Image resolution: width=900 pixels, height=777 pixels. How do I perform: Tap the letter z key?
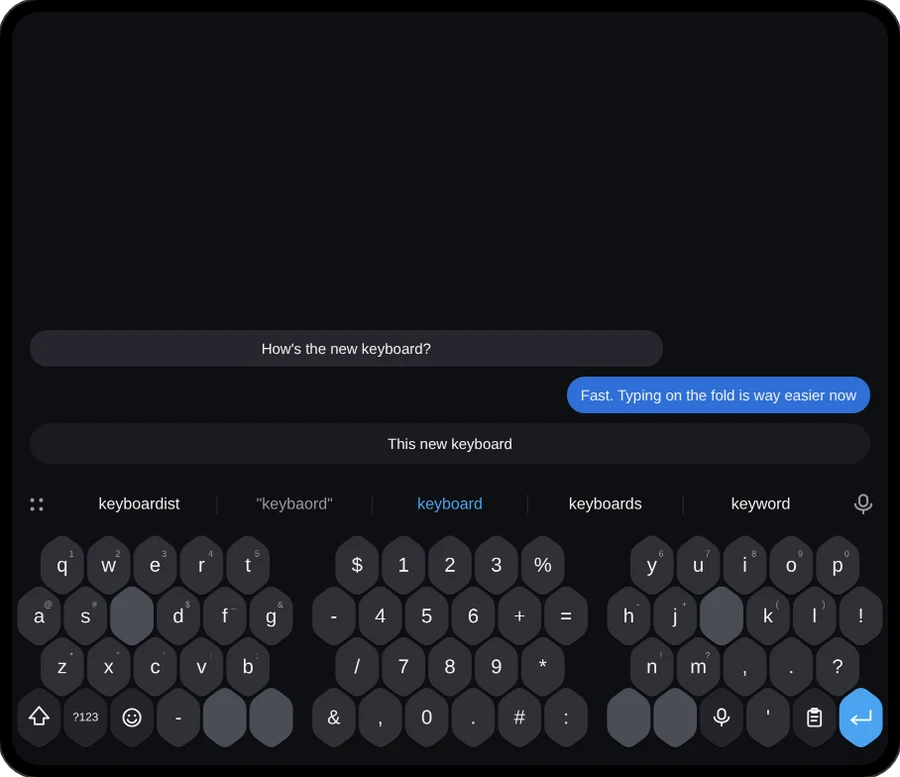(x=62, y=666)
